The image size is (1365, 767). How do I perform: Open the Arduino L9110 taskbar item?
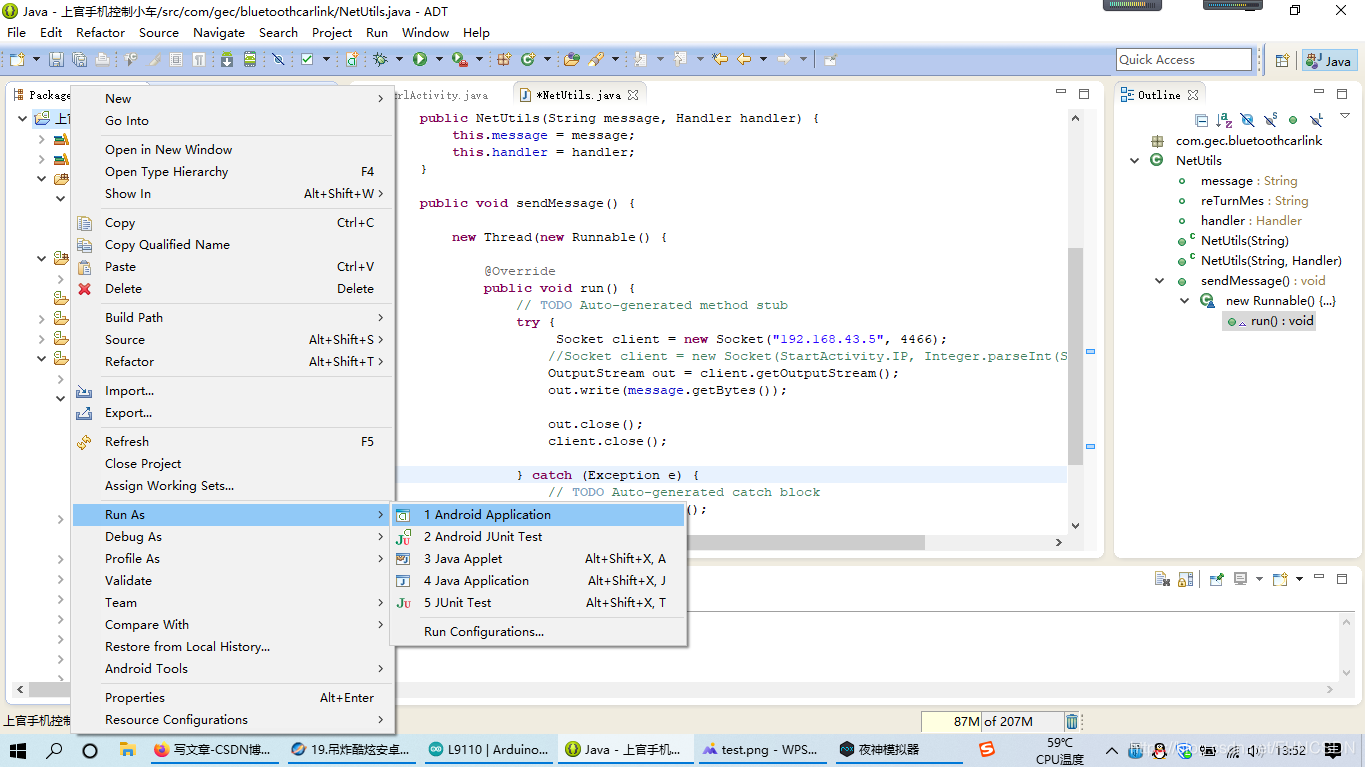(488, 749)
